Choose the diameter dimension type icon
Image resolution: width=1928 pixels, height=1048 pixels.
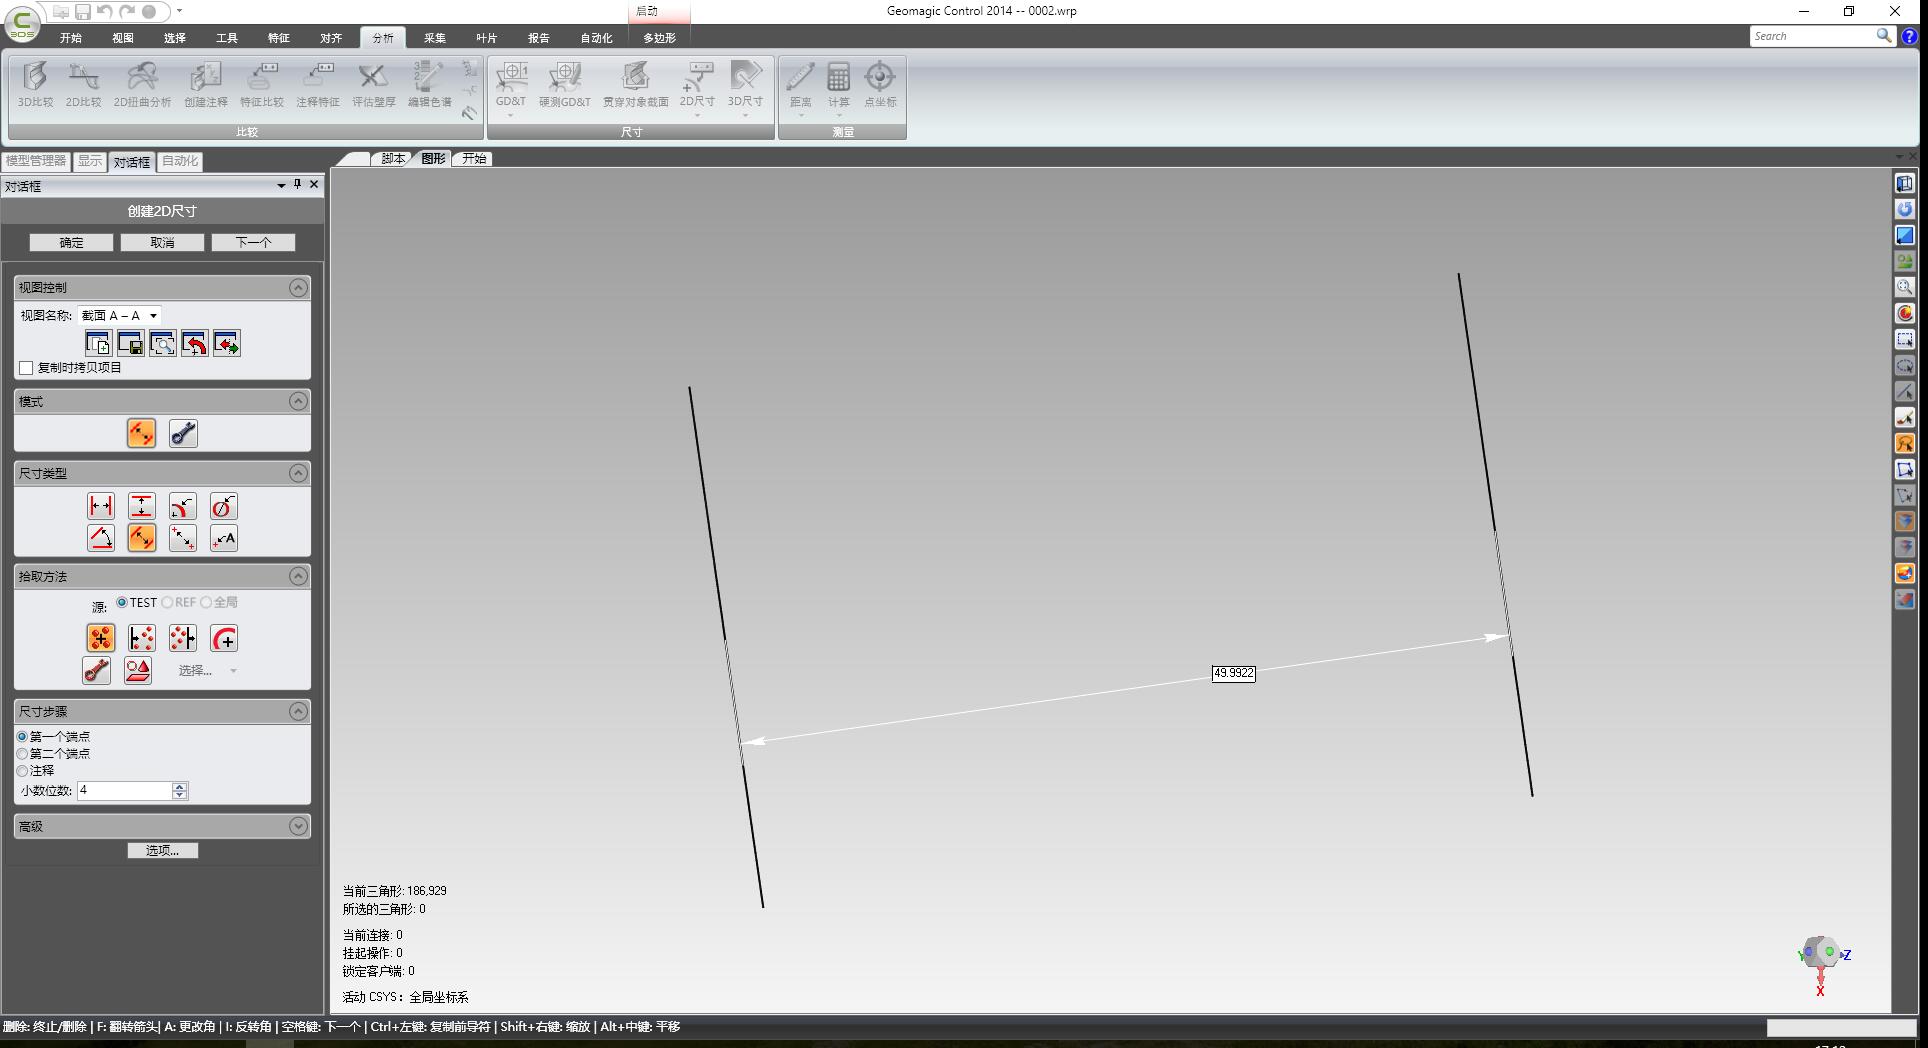pos(223,506)
